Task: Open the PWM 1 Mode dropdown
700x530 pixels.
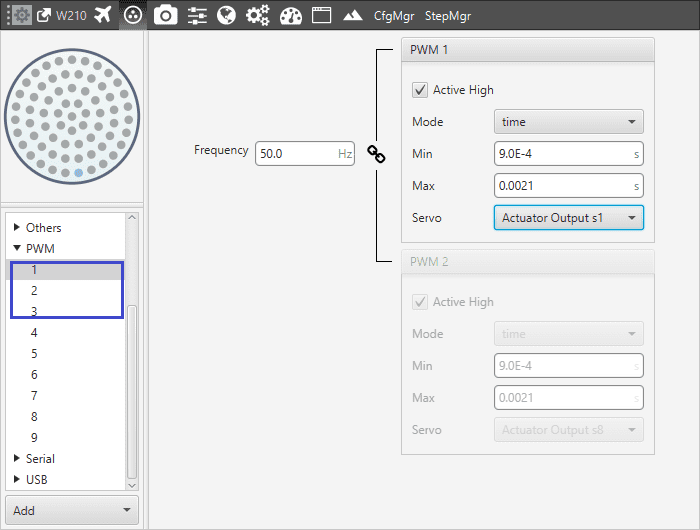Action: 568,122
